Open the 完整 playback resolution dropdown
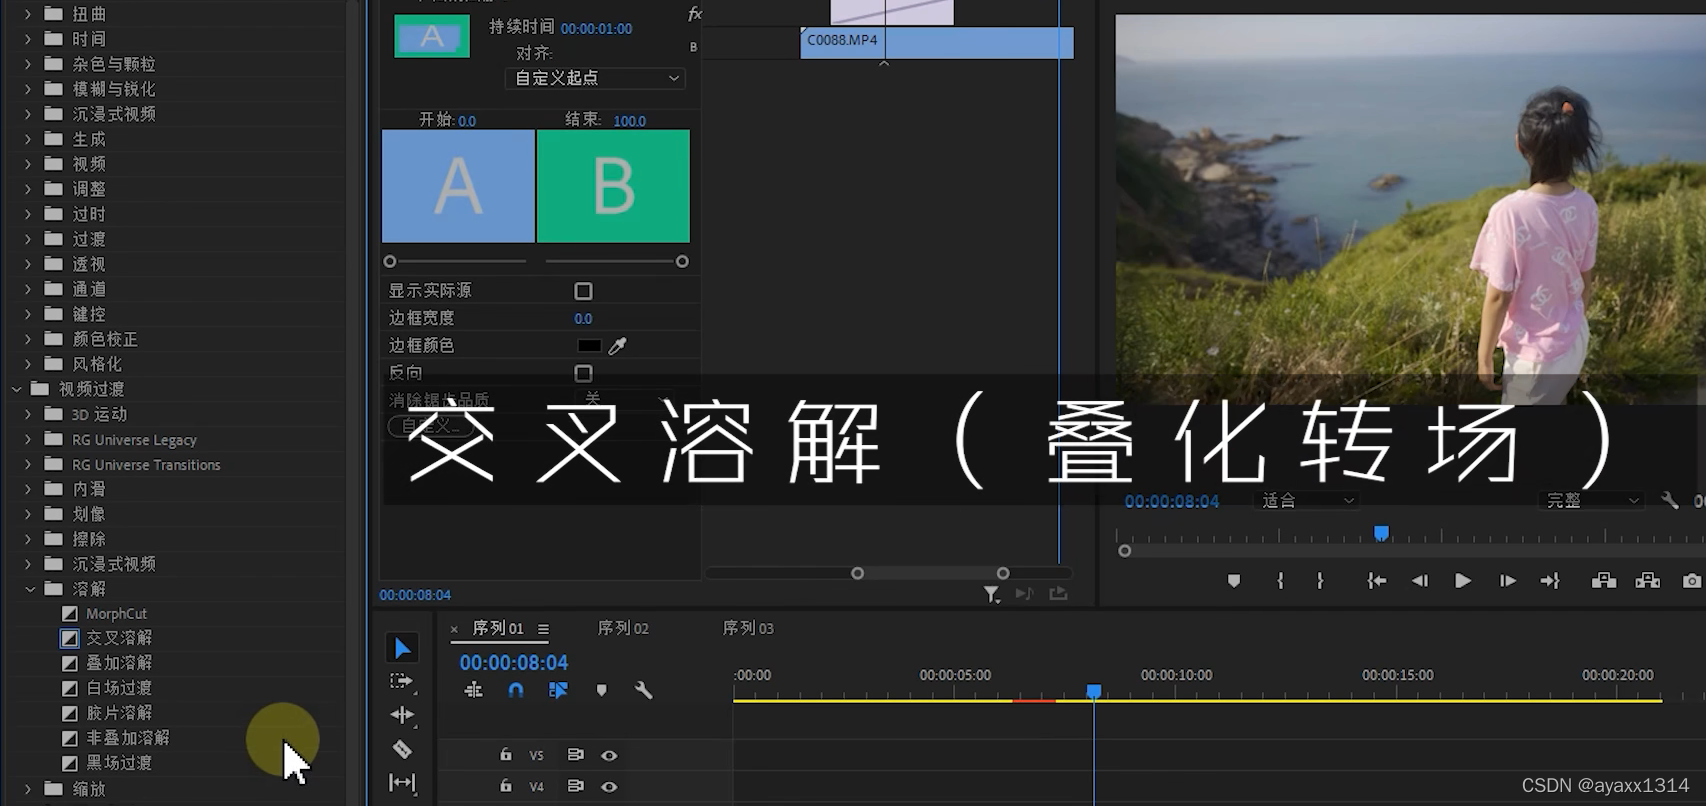The image size is (1706, 806). 1592,500
